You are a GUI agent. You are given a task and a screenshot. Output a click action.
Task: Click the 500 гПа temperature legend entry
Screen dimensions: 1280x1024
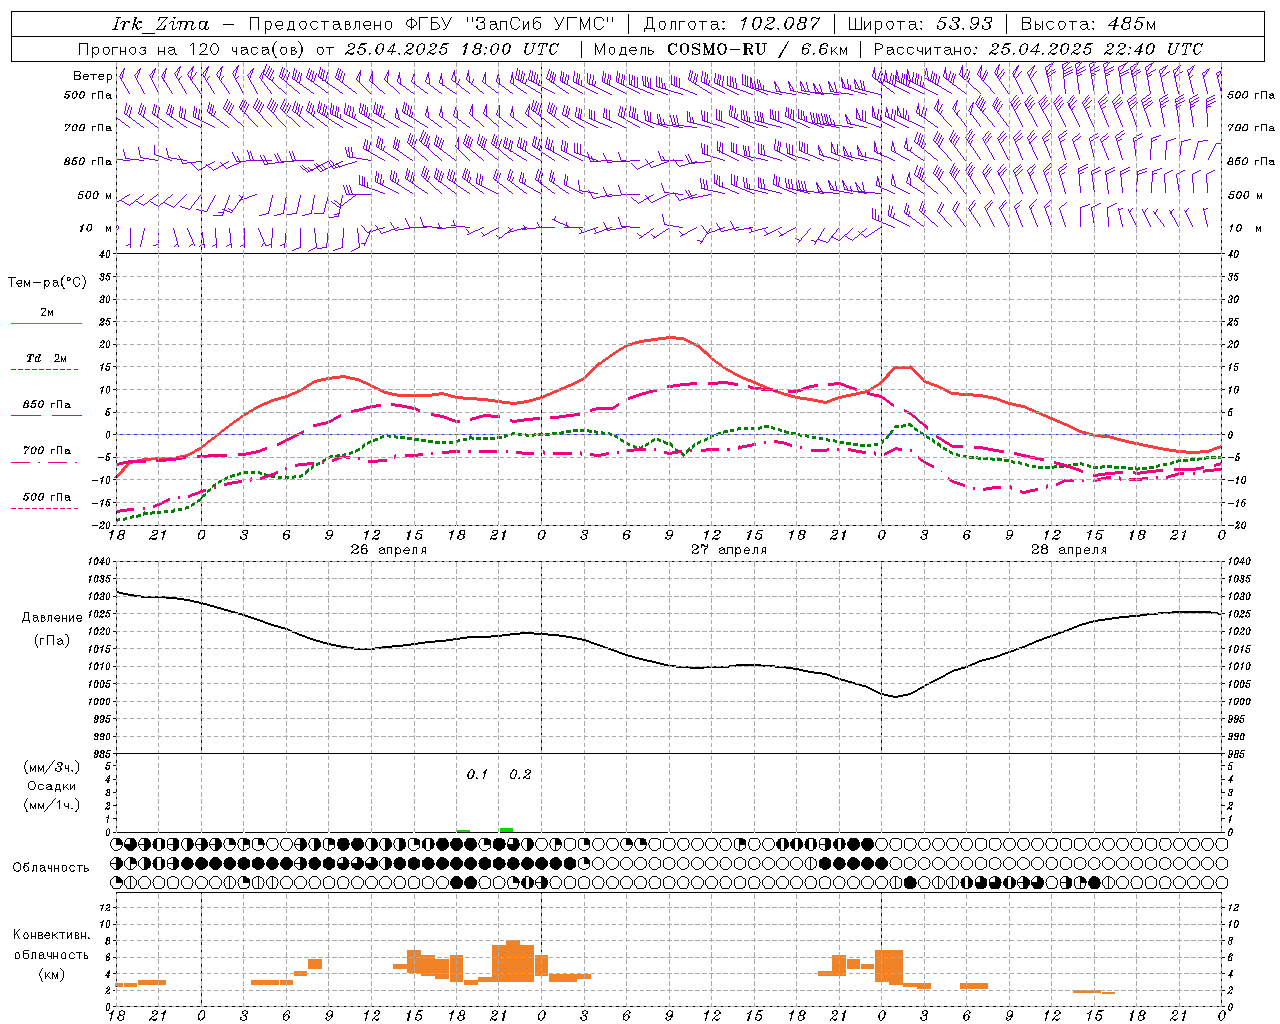[47, 497]
